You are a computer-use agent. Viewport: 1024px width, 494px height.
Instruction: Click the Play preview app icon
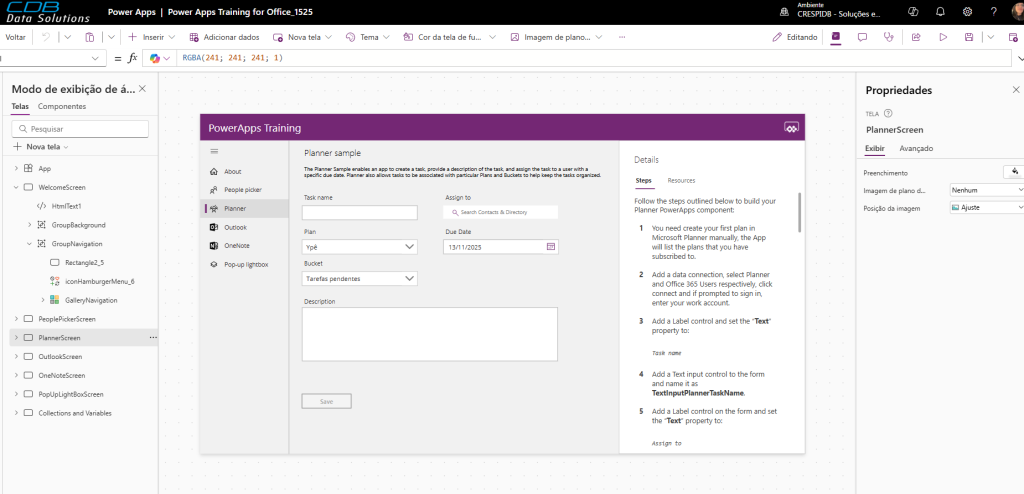[x=942, y=37]
